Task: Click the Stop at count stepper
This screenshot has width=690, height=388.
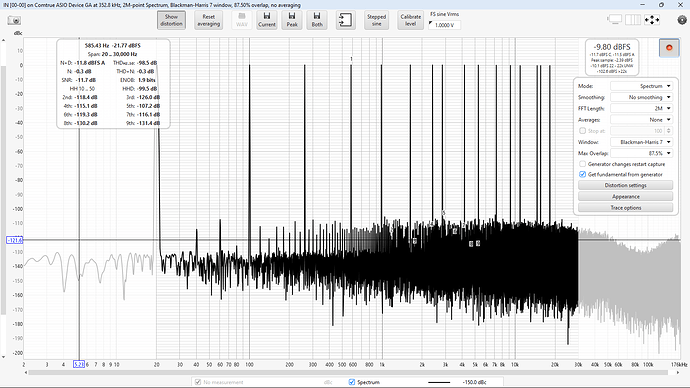Action: tap(669, 131)
